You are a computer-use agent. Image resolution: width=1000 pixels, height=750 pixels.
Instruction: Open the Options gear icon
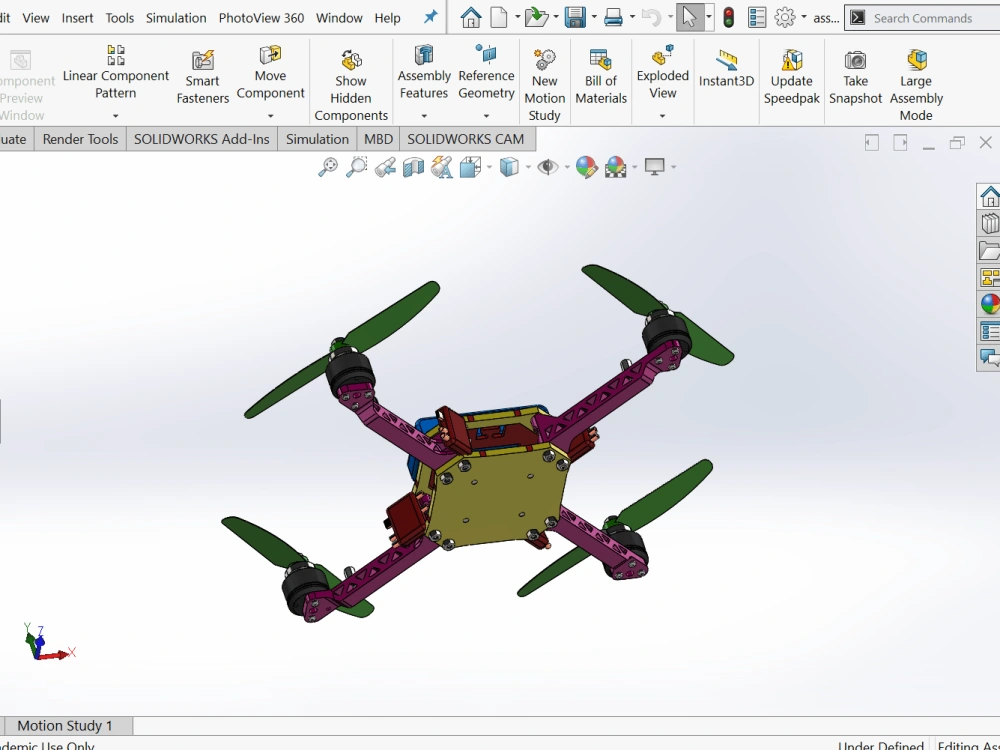pyautogui.click(x=785, y=18)
